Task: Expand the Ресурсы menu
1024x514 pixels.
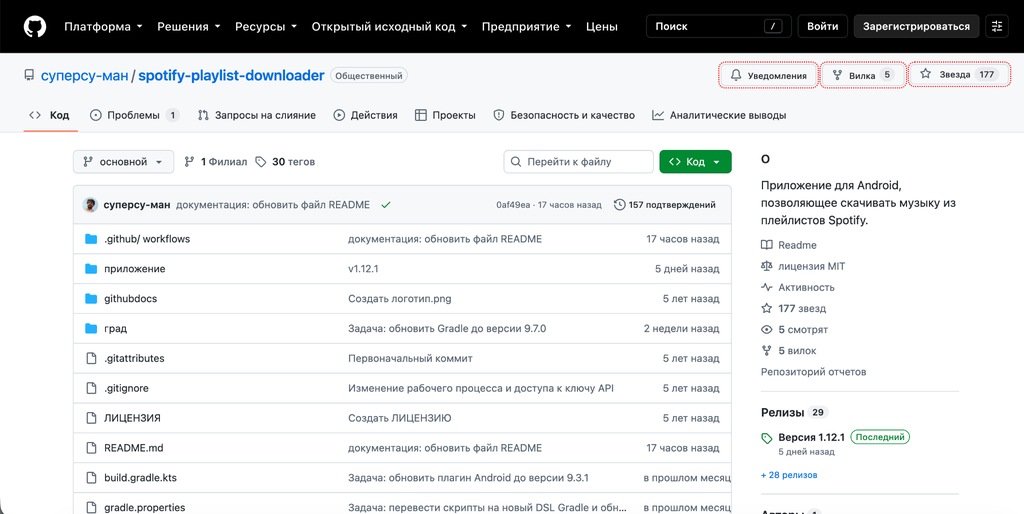Action: 266,27
